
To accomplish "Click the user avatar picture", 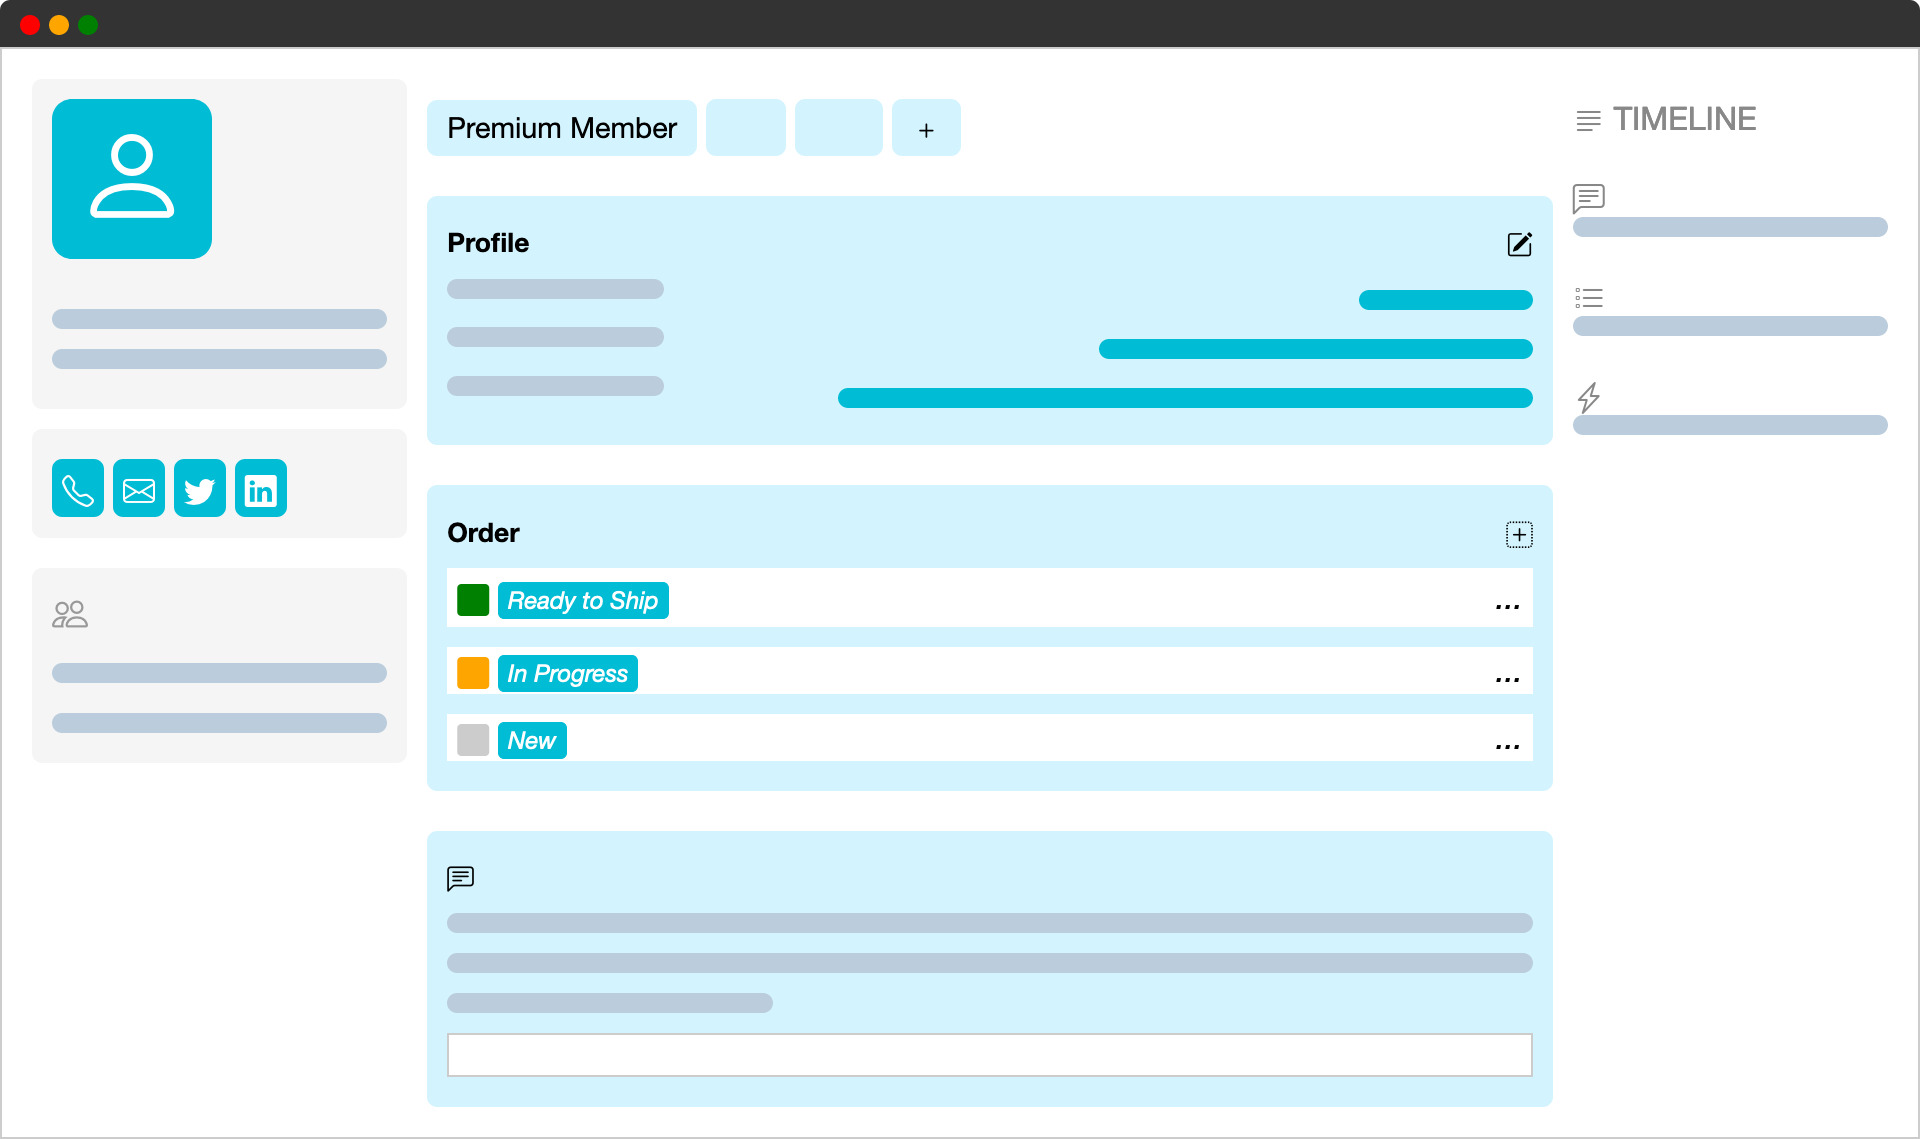I will coord(132,179).
